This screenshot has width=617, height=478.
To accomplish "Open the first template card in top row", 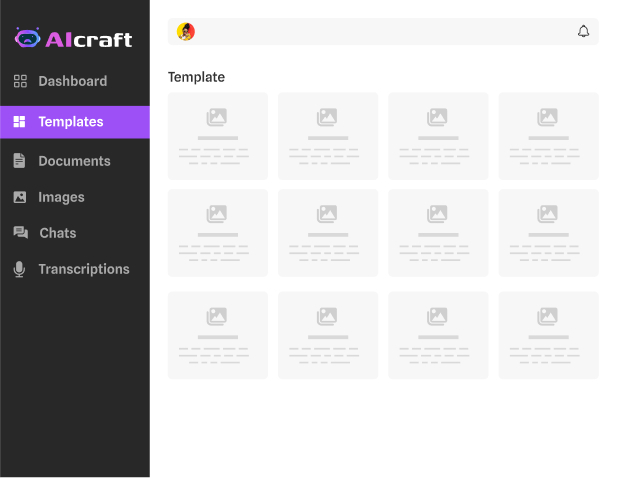I will (x=218, y=136).
